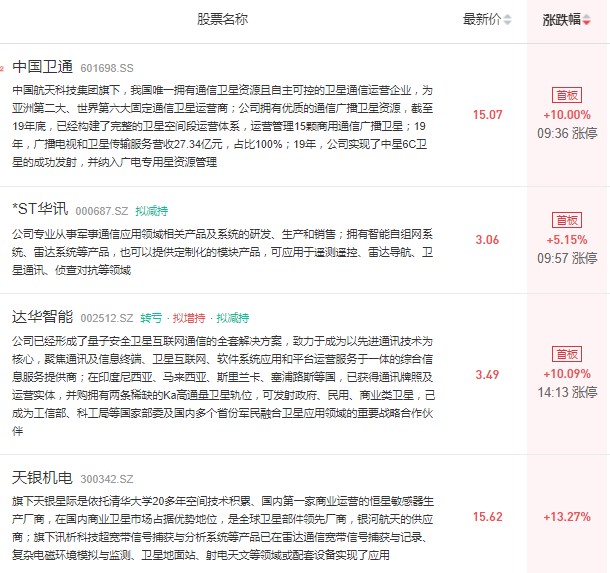Sort by 涨跌幅 using its sort arrows

(x=587, y=19)
